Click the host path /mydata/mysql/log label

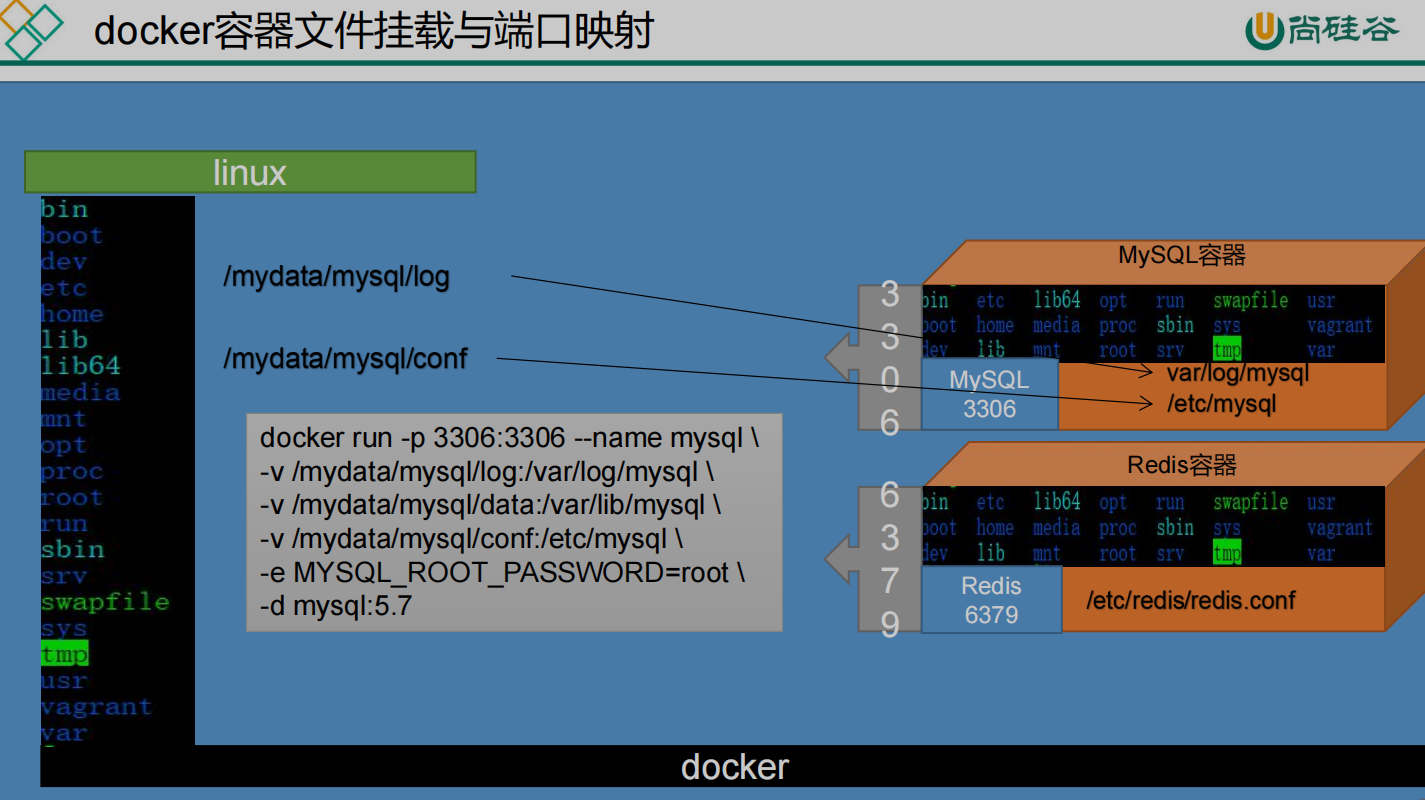pos(336,277)
